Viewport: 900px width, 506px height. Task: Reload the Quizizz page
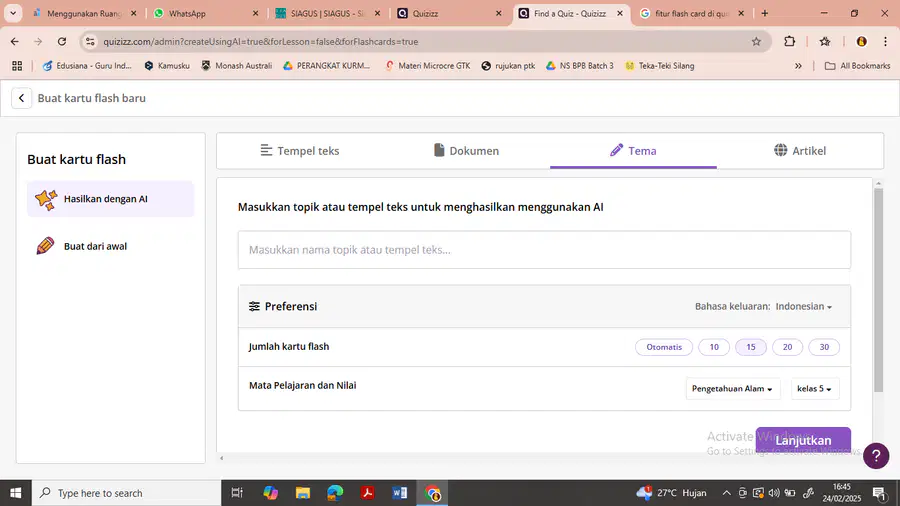point(62,41)
